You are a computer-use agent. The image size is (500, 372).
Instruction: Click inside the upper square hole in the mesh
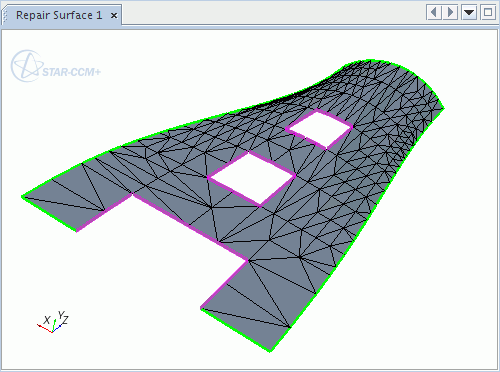pyautogui.click(x=319, y=128)
